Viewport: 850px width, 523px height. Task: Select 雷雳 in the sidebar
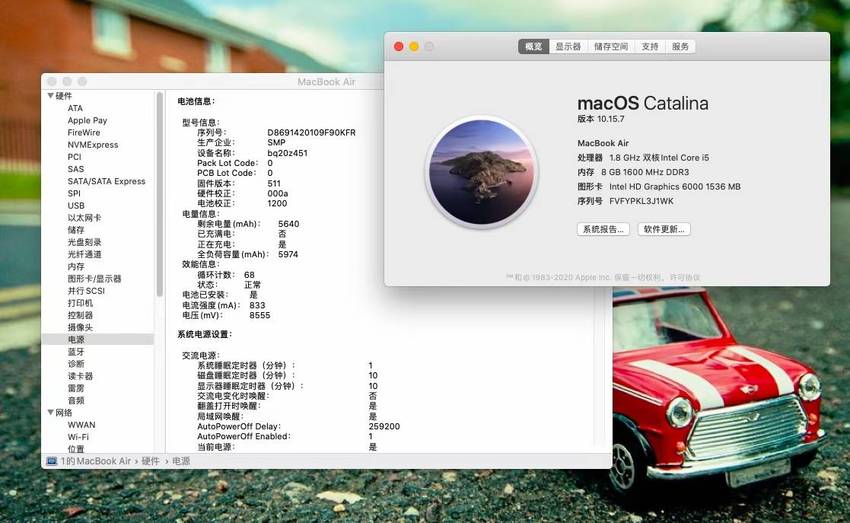[x=76, y=388]
